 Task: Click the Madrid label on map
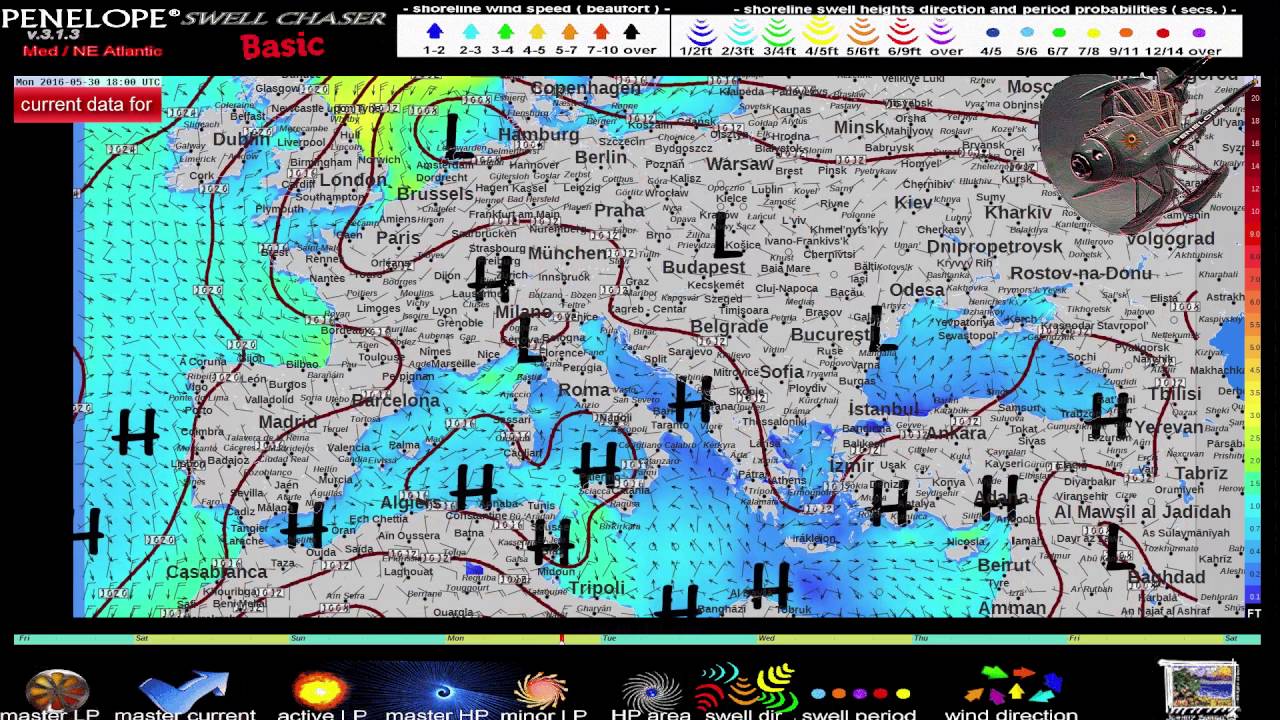tap(287, 422)
